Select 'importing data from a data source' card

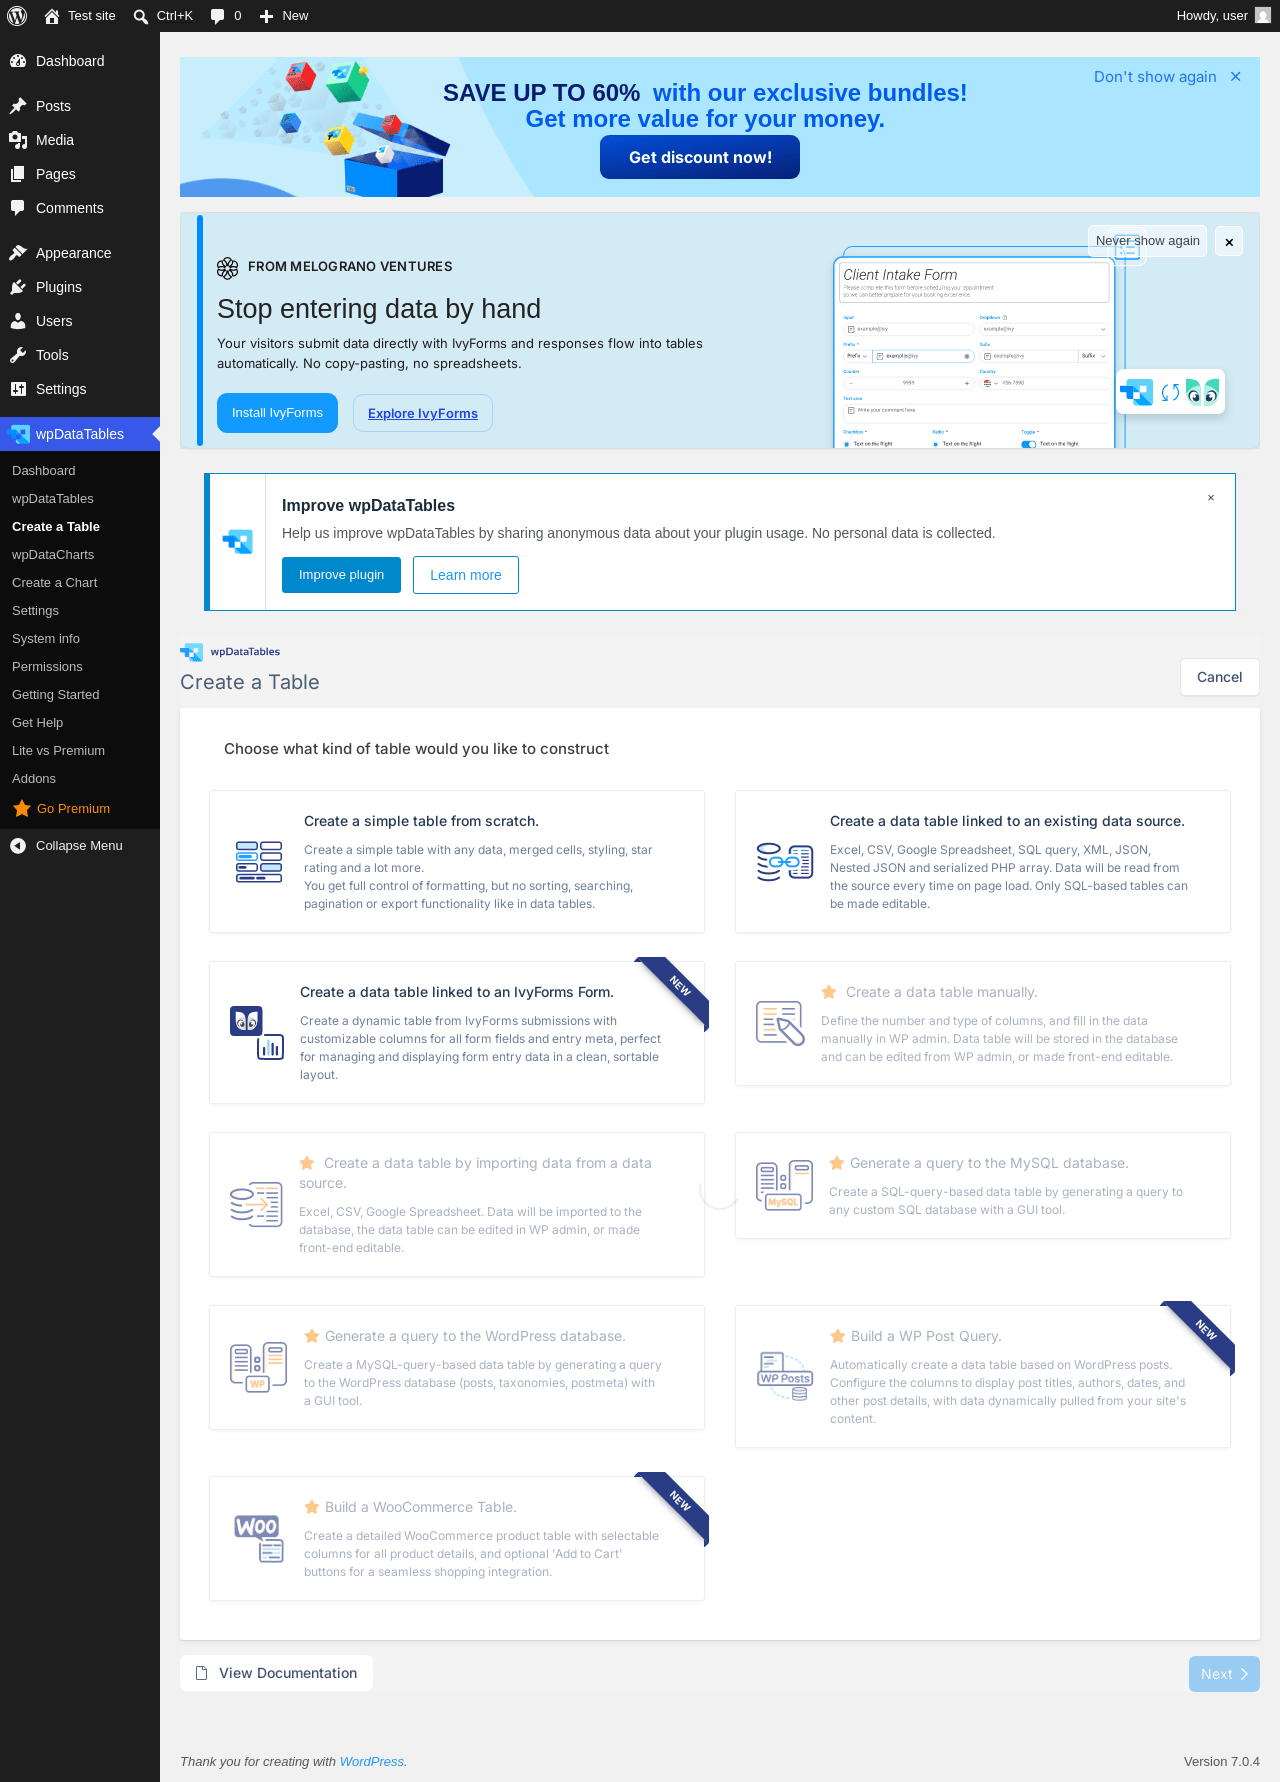(x=457, y=1205)
